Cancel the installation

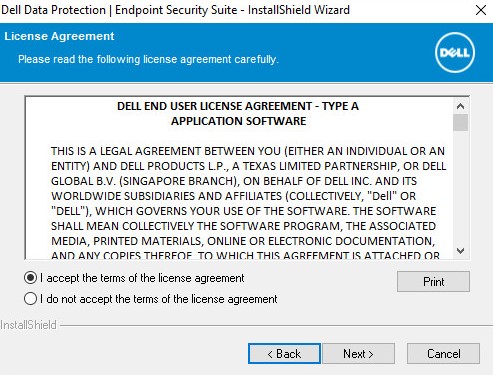(443, 354)
